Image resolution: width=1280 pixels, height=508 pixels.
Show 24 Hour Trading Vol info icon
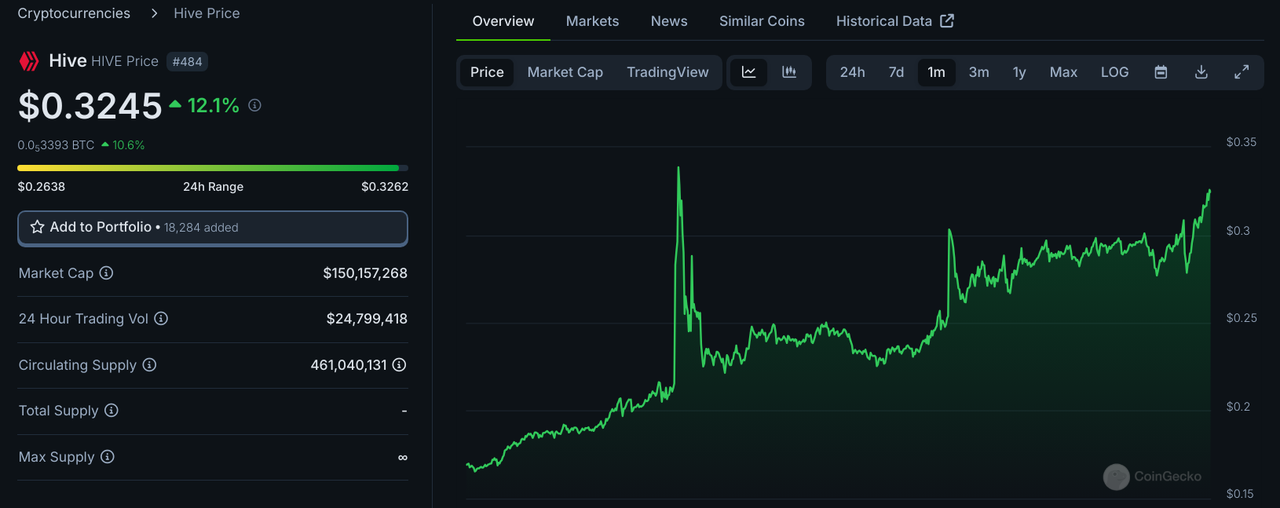coord(161,319)
